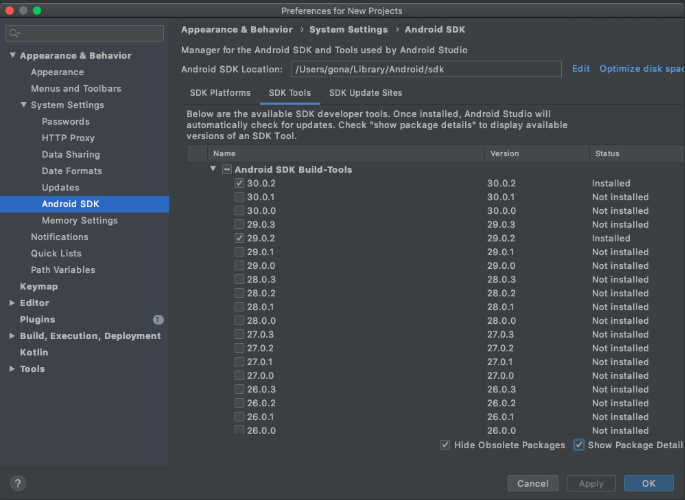
Task: Click the help question mark button
Action: pos(17,483)
